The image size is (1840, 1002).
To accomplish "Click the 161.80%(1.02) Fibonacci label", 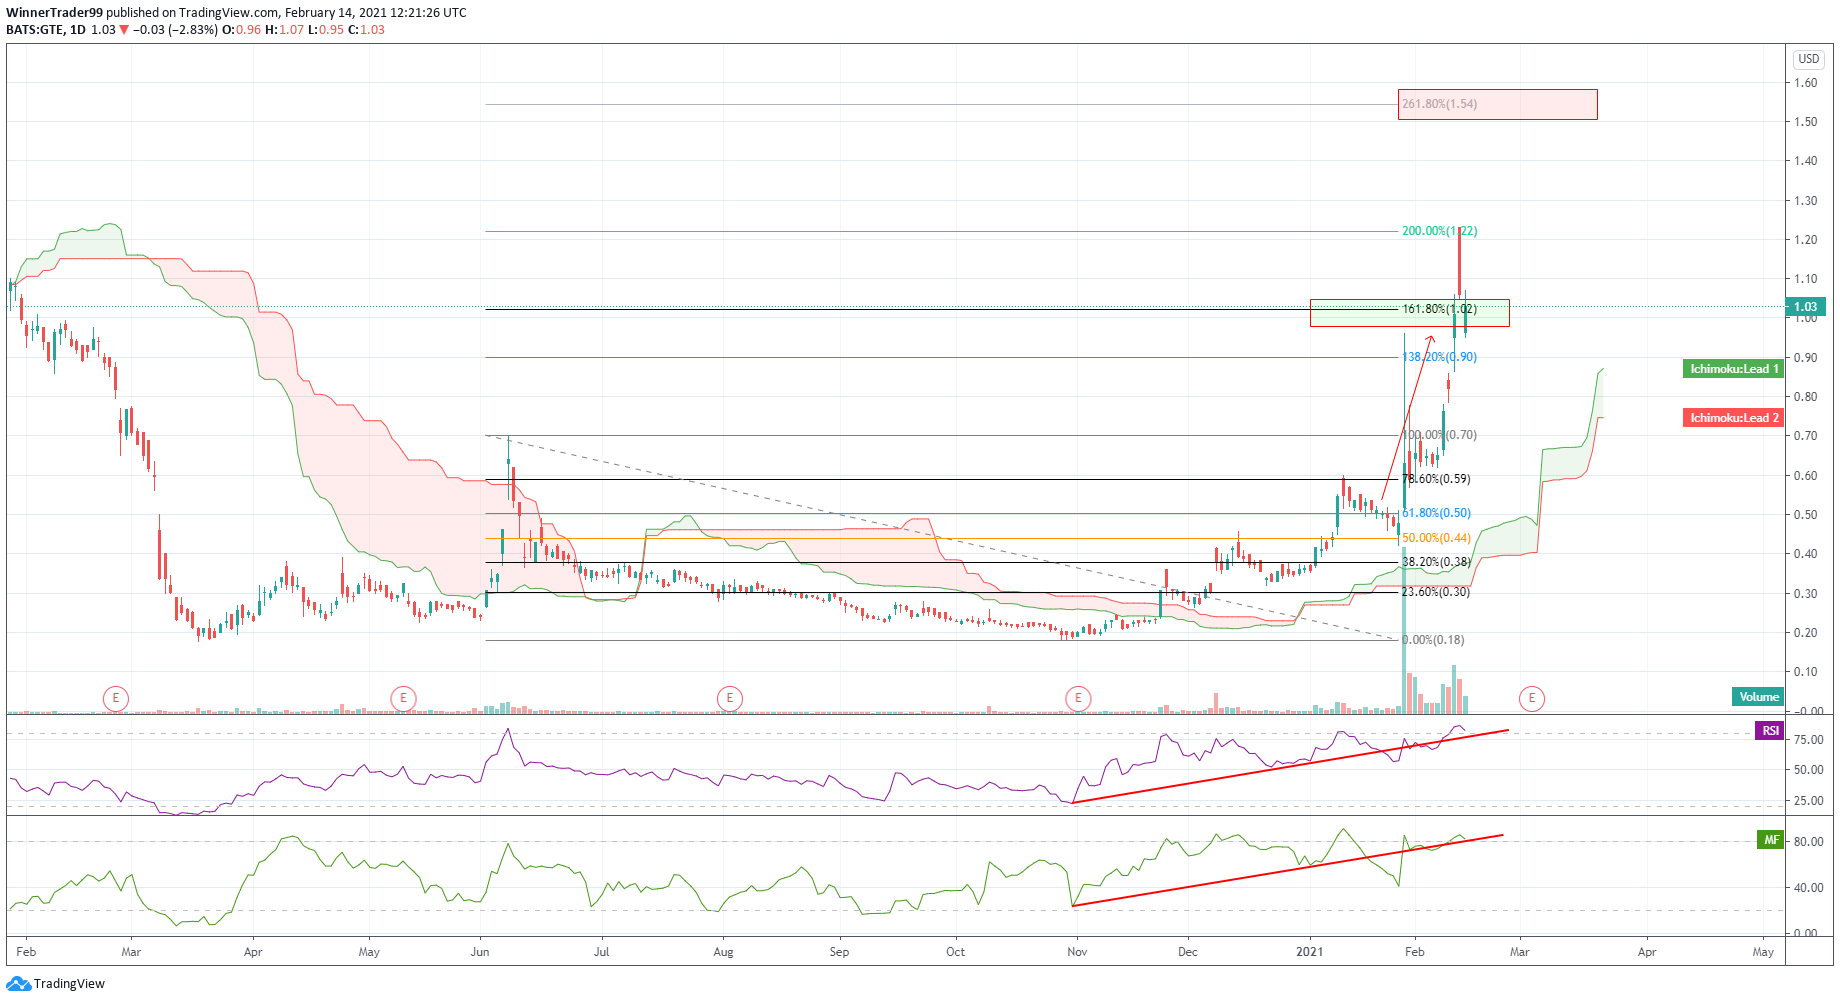I will (1439, 309).
